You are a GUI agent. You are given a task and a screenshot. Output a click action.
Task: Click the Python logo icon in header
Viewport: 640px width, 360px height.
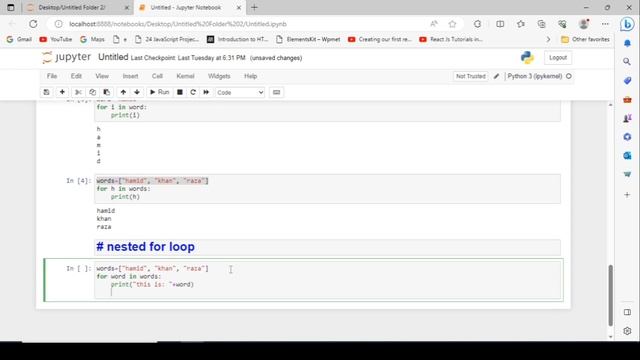coord(527,58)
